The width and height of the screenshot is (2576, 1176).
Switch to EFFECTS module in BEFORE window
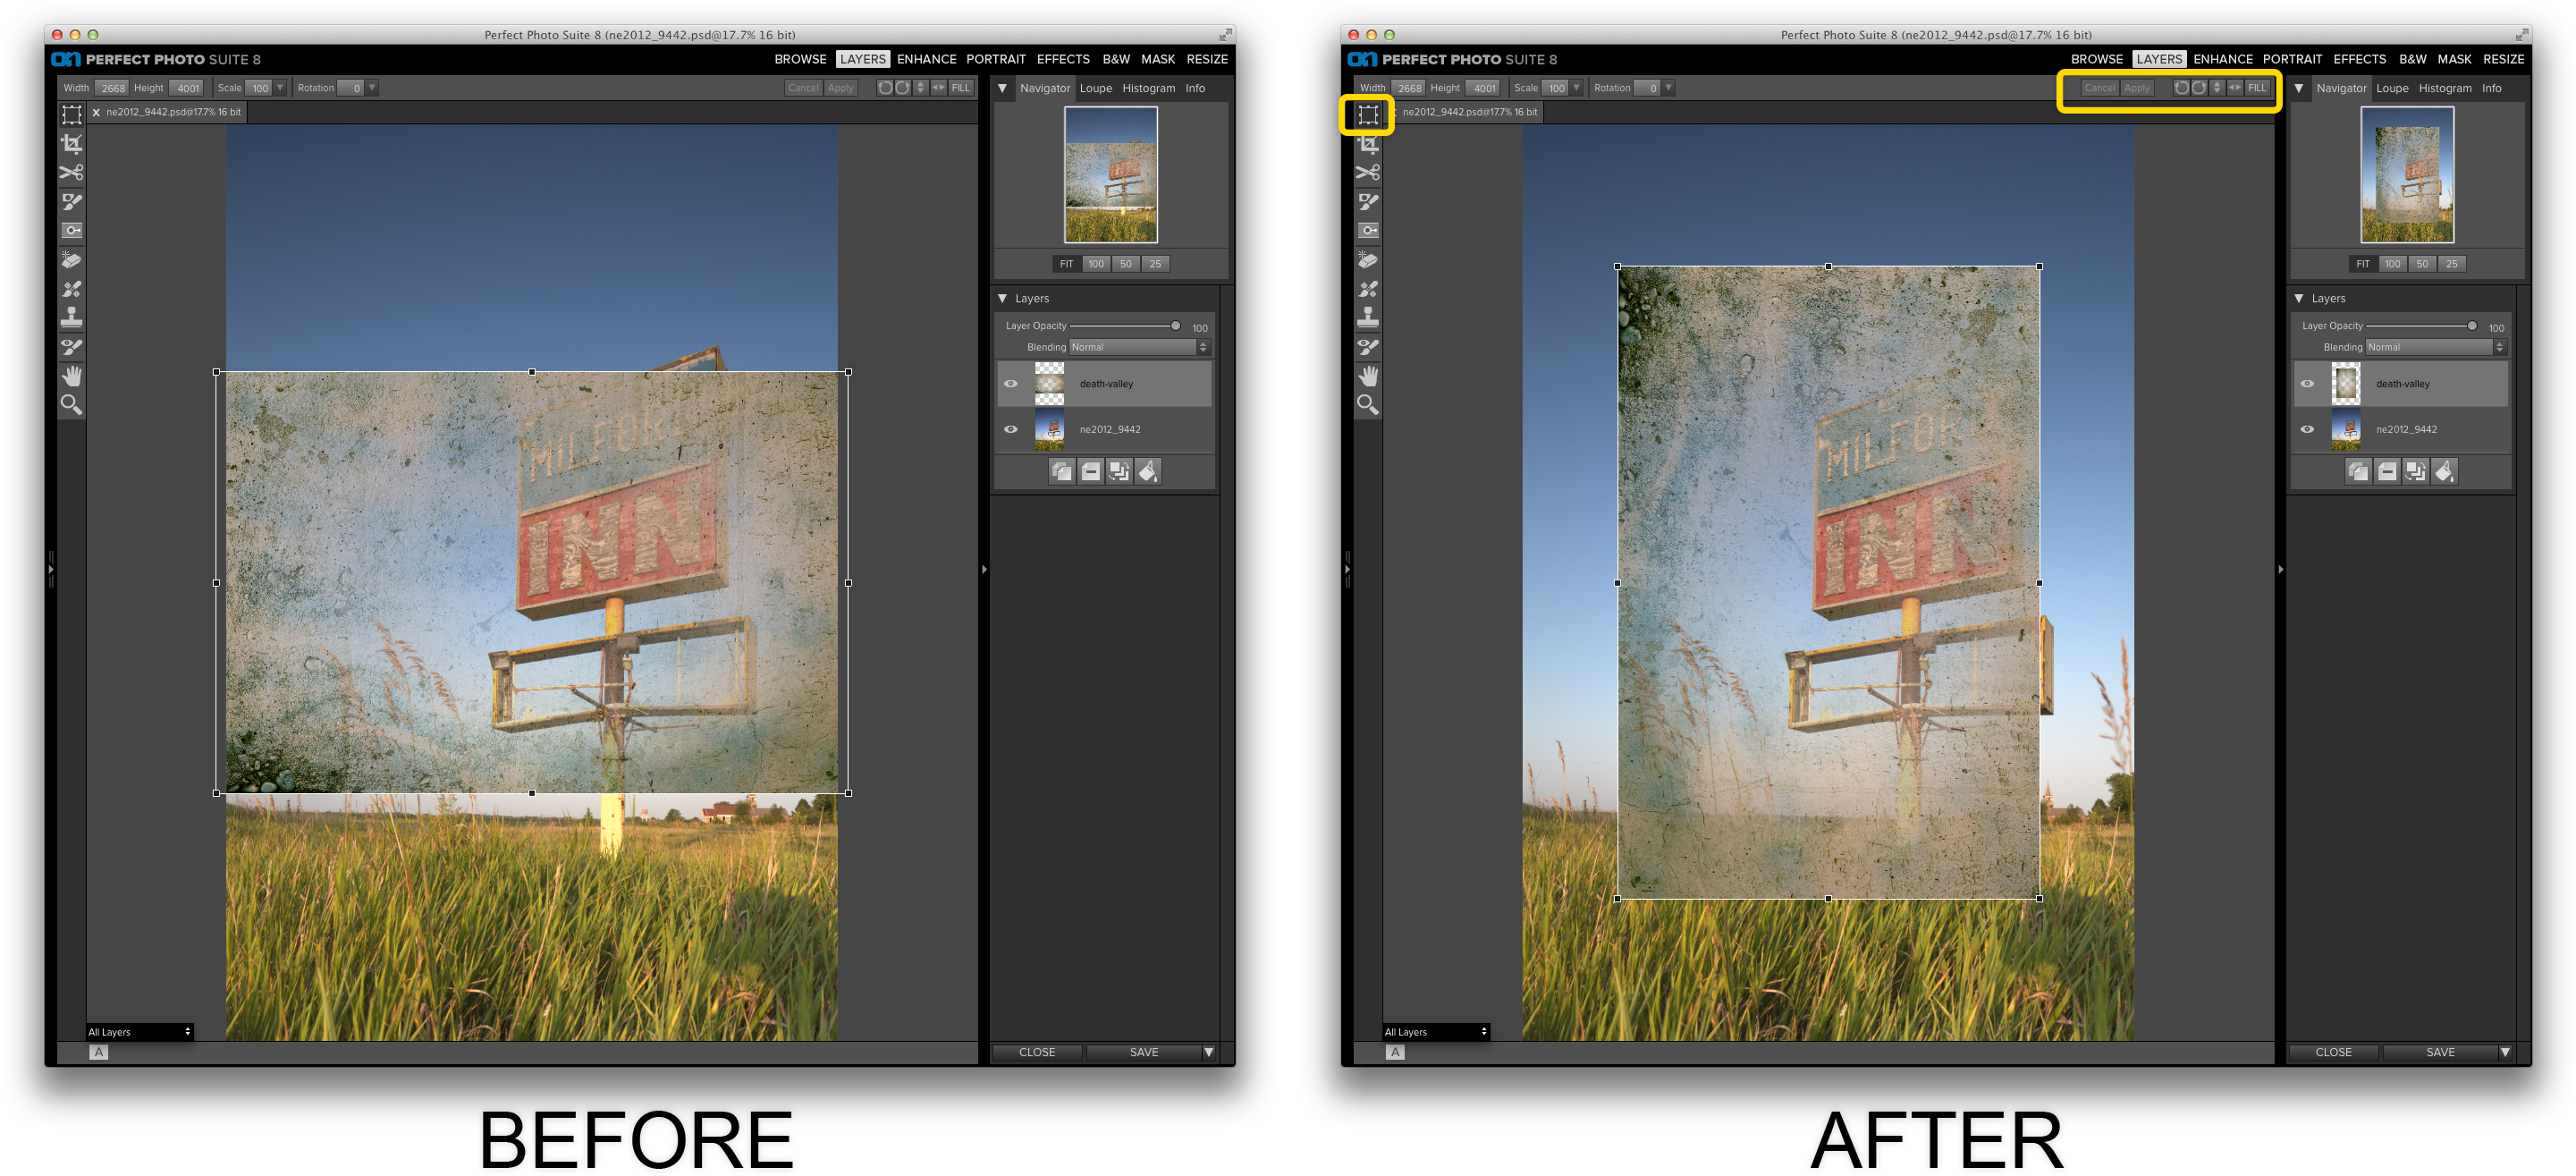(1063, 59)
